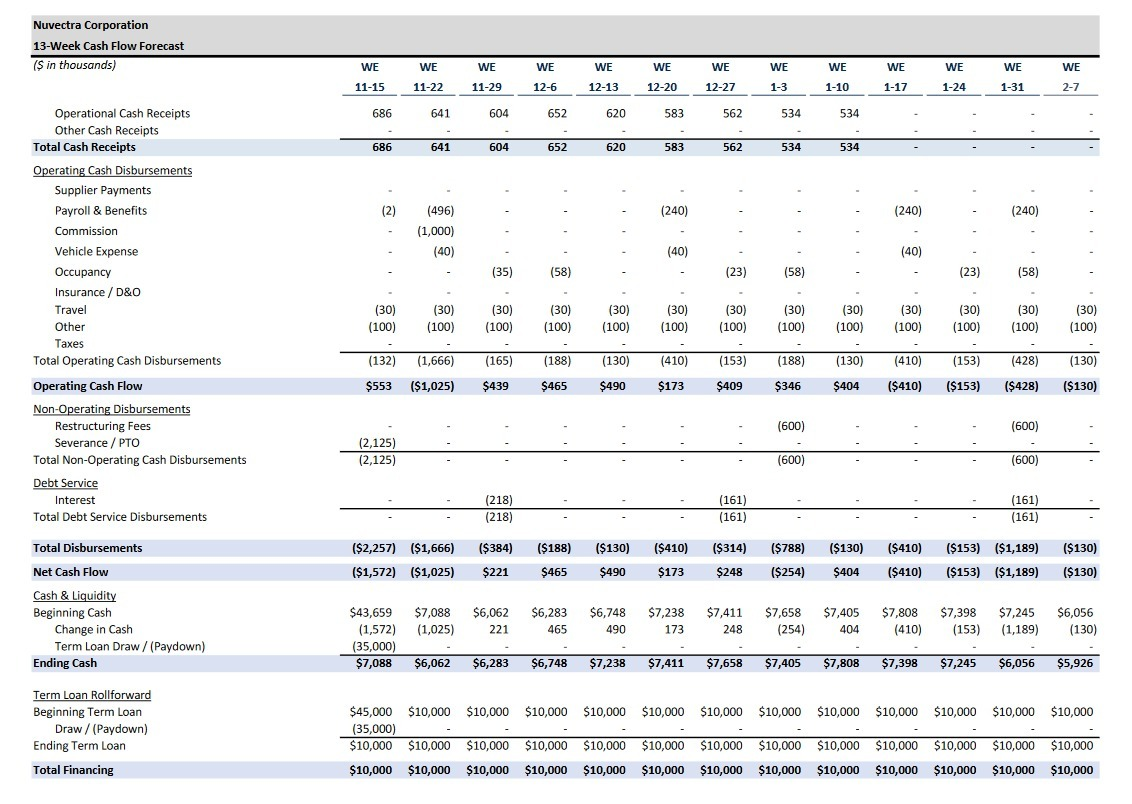
Task: Select the Total Financing row label
Action: coord(73,770)
